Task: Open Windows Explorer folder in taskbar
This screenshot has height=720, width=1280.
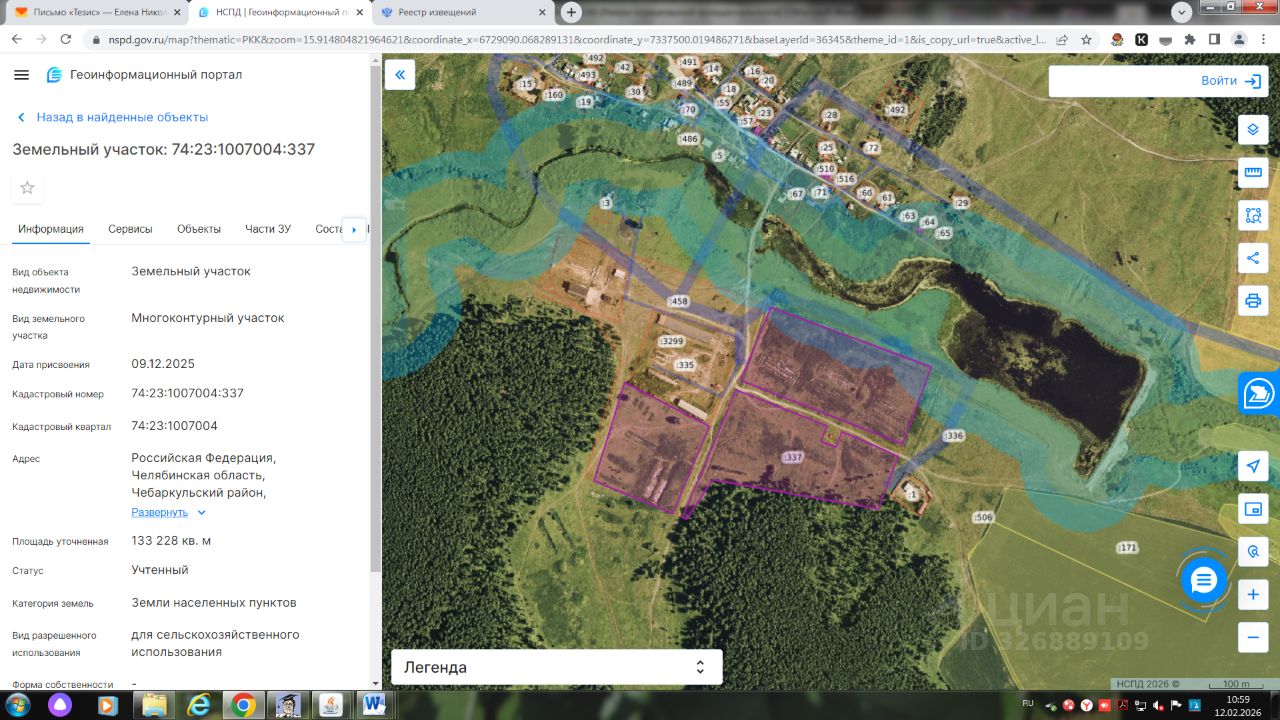Action: pos(155,705)
